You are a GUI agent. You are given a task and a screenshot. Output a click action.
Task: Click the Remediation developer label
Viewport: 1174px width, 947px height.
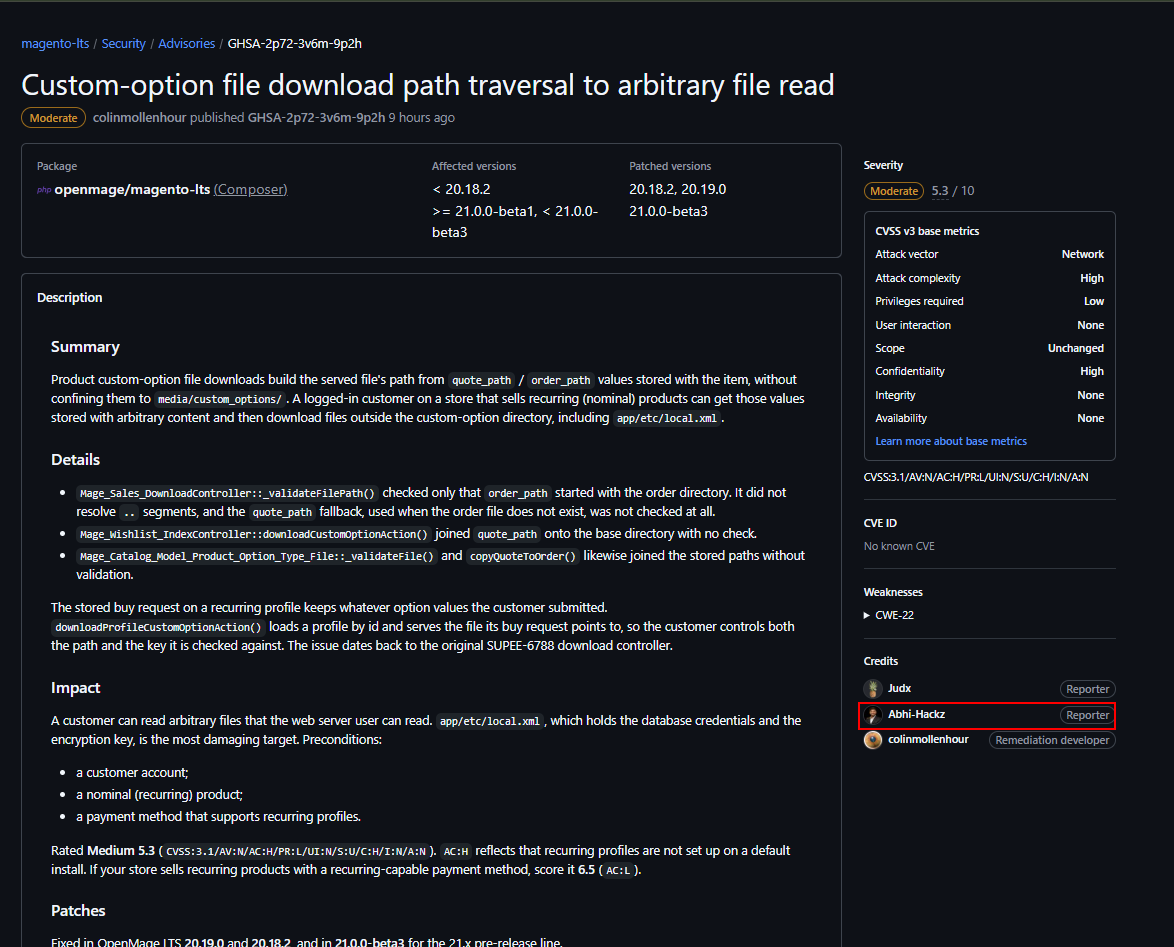click(x=1052, y=740)
